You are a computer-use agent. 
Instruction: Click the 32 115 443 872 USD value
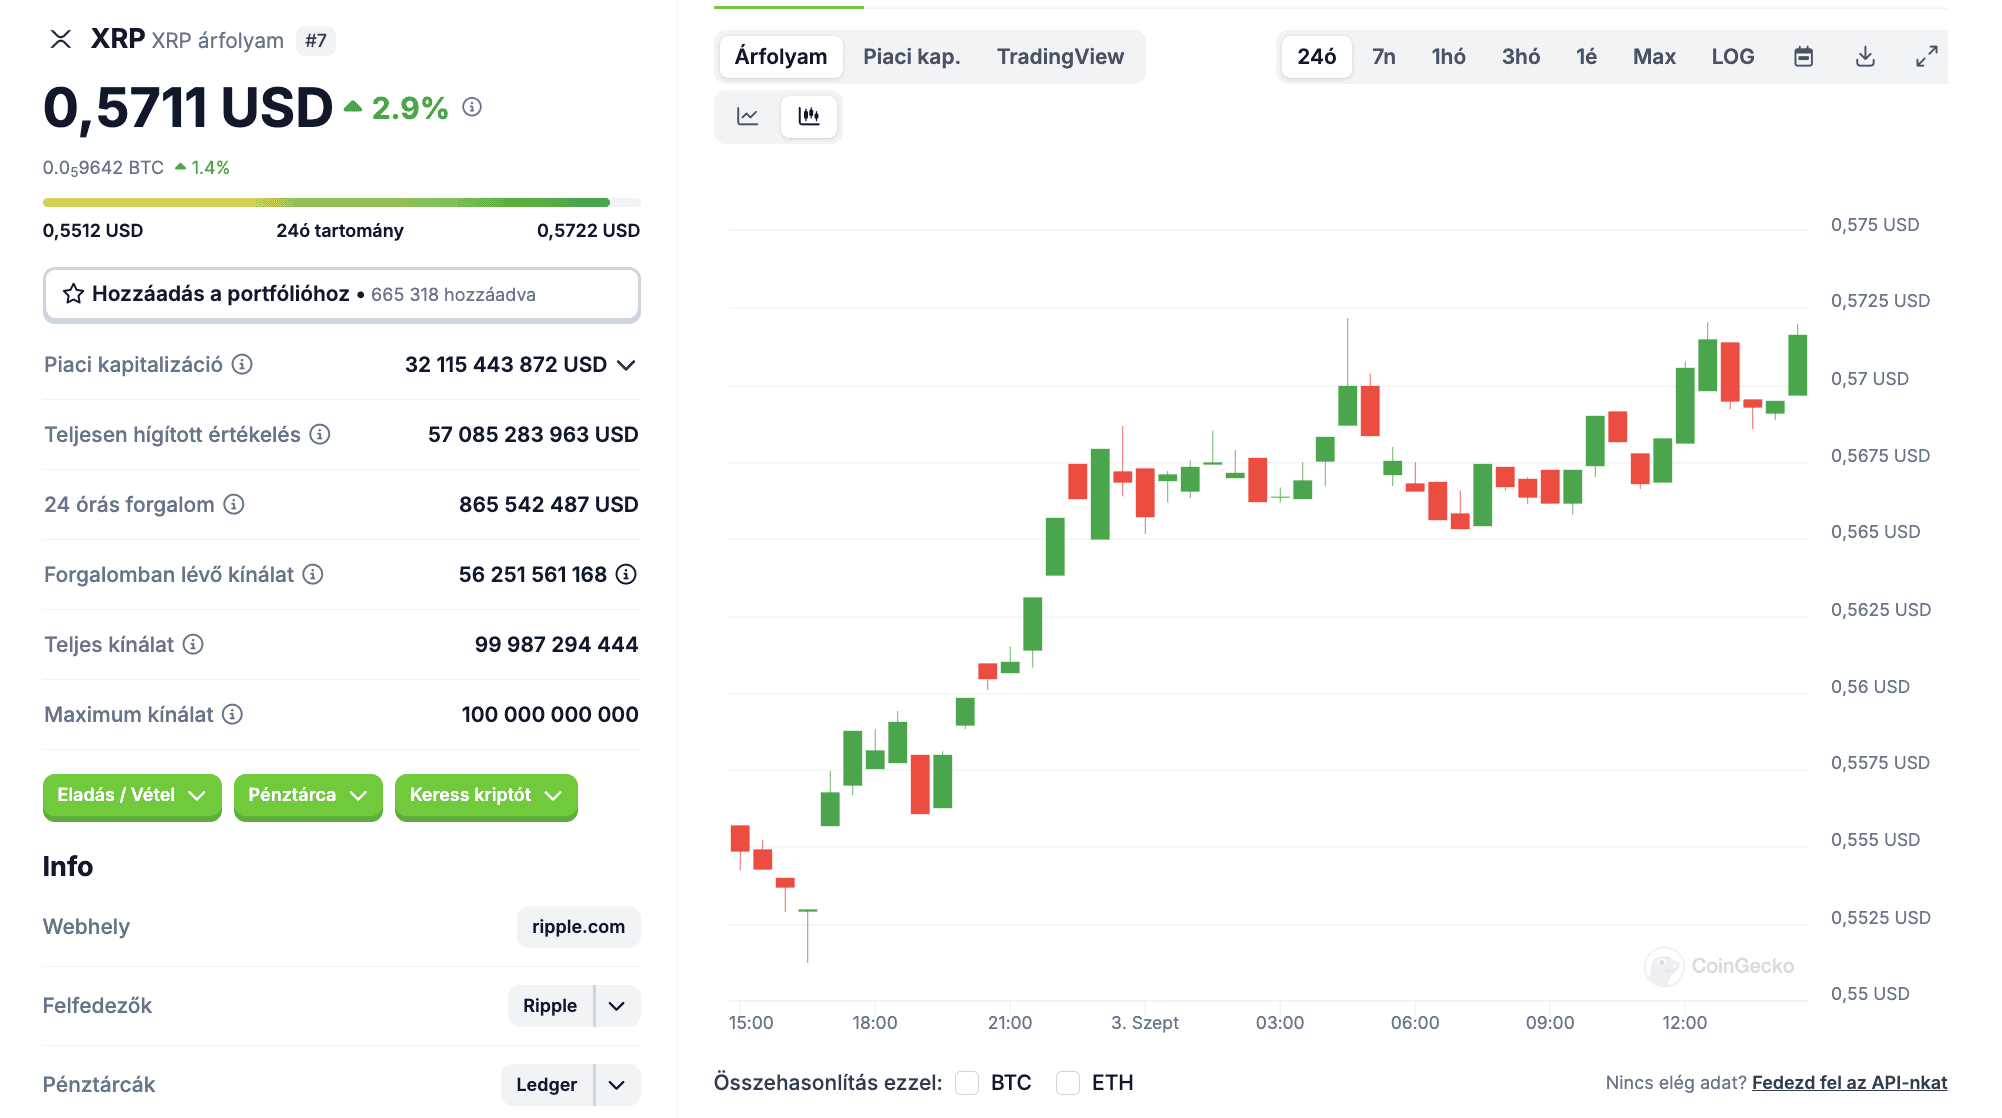[x=506, y=365]
